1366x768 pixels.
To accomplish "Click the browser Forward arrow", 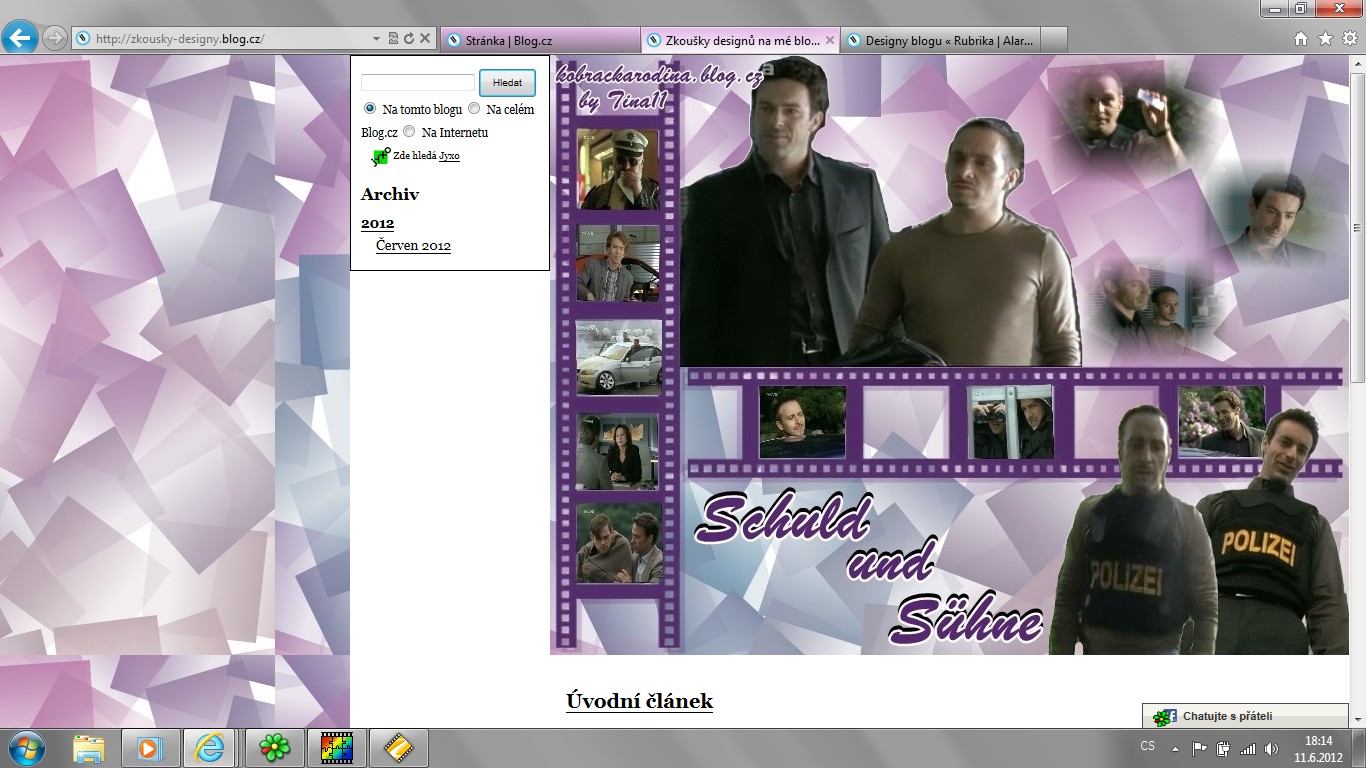I will click(x=55, y=38).
